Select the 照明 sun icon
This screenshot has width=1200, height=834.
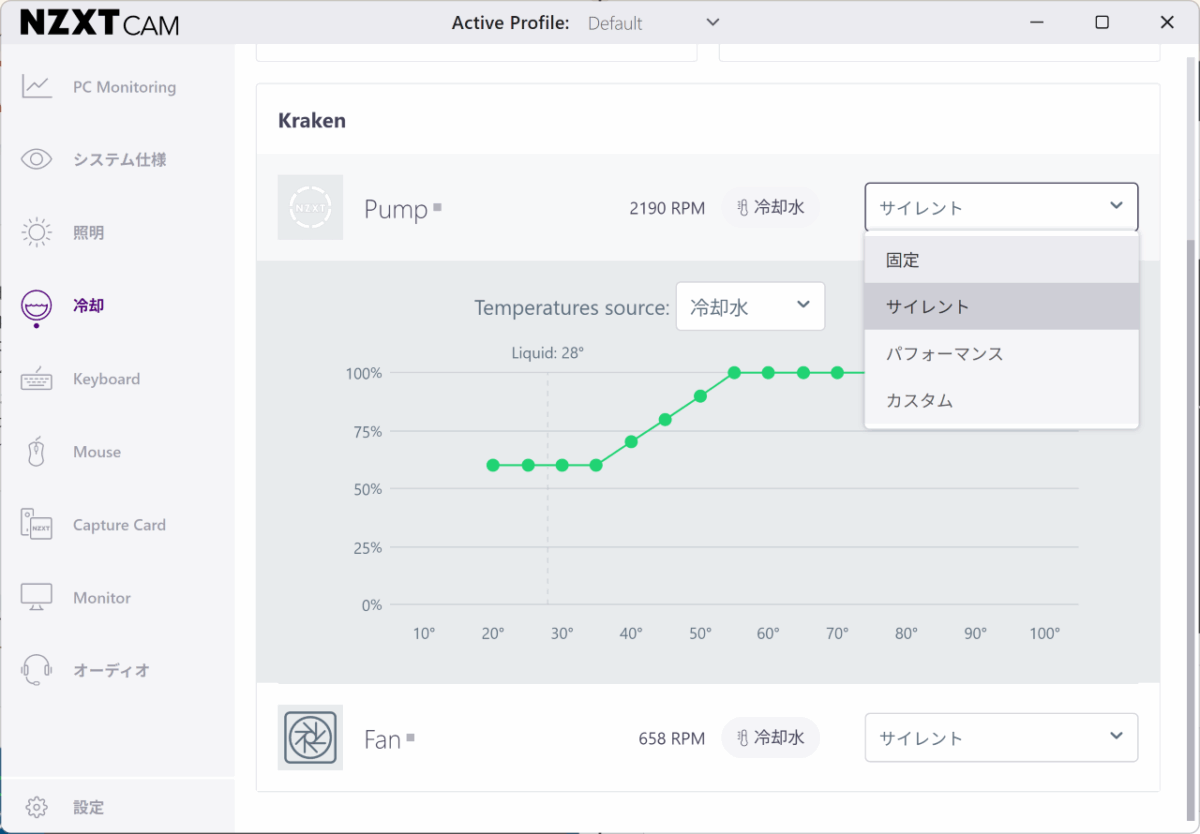[x=37, y=233]
